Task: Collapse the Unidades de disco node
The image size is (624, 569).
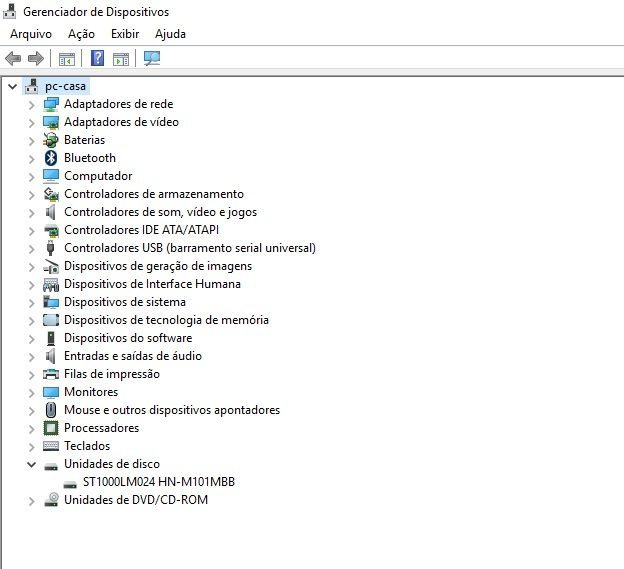Action: point(31,464)
